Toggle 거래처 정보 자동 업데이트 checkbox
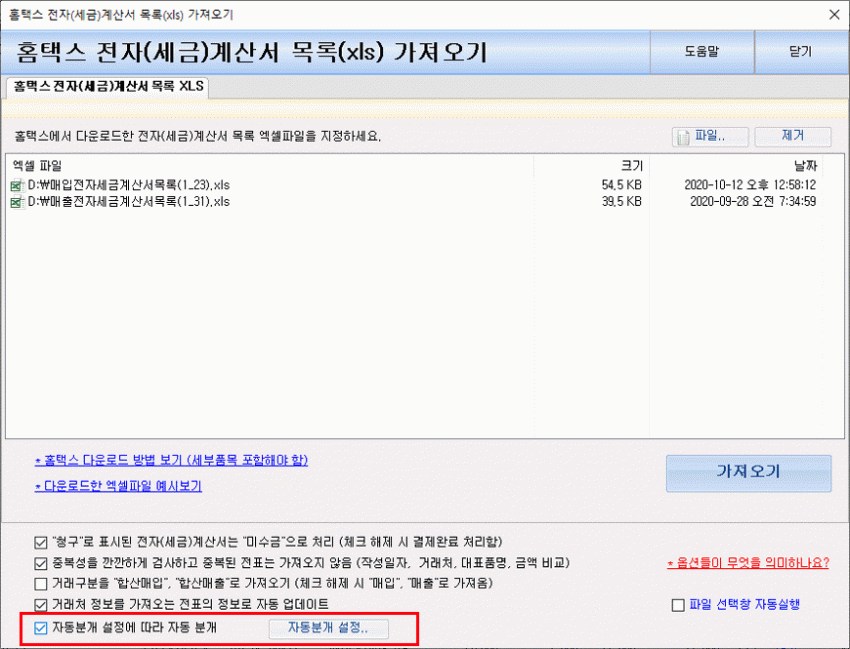The width and height of the screenshot is (850, 649). (41, 605)
